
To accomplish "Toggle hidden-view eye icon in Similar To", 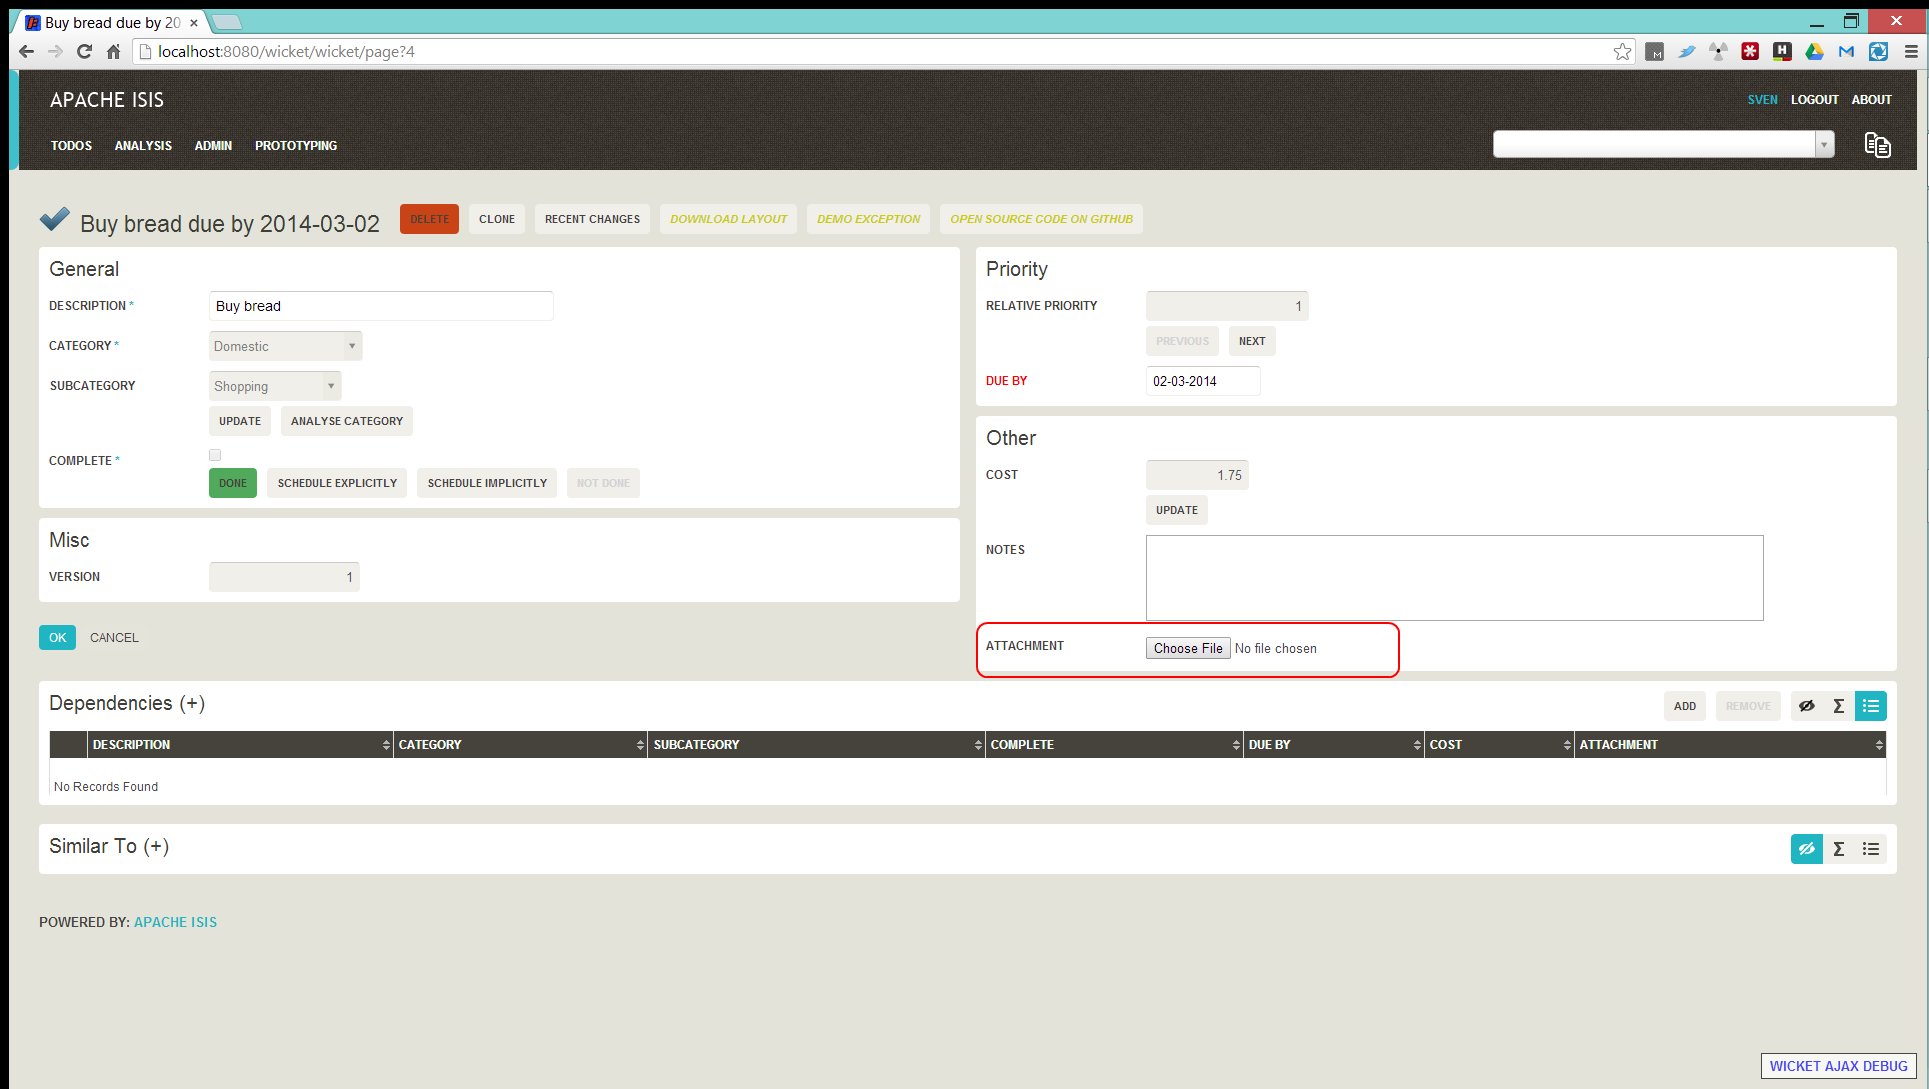I will (1806, 849).
